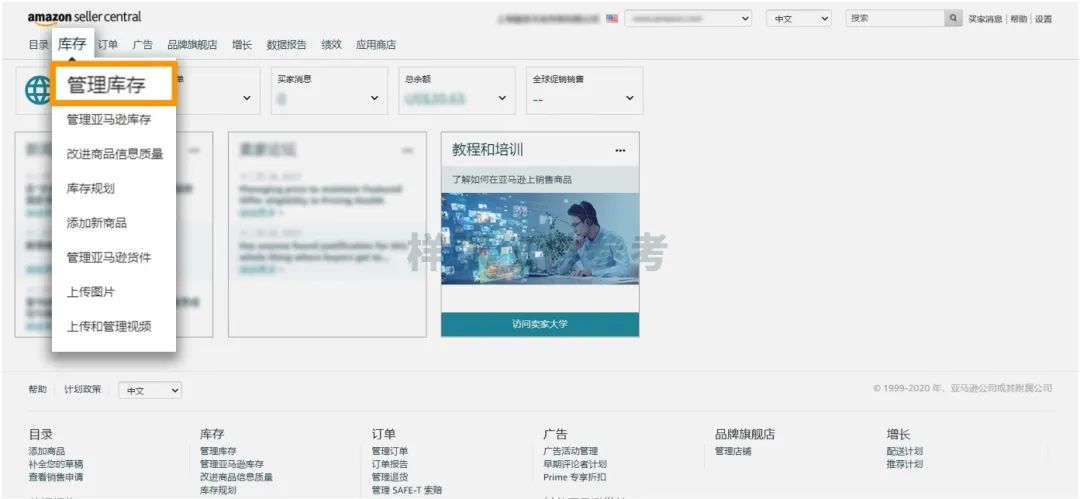Open the 绩效 navigation menu
Screen dimensions: 1080x499
point(331,45)
